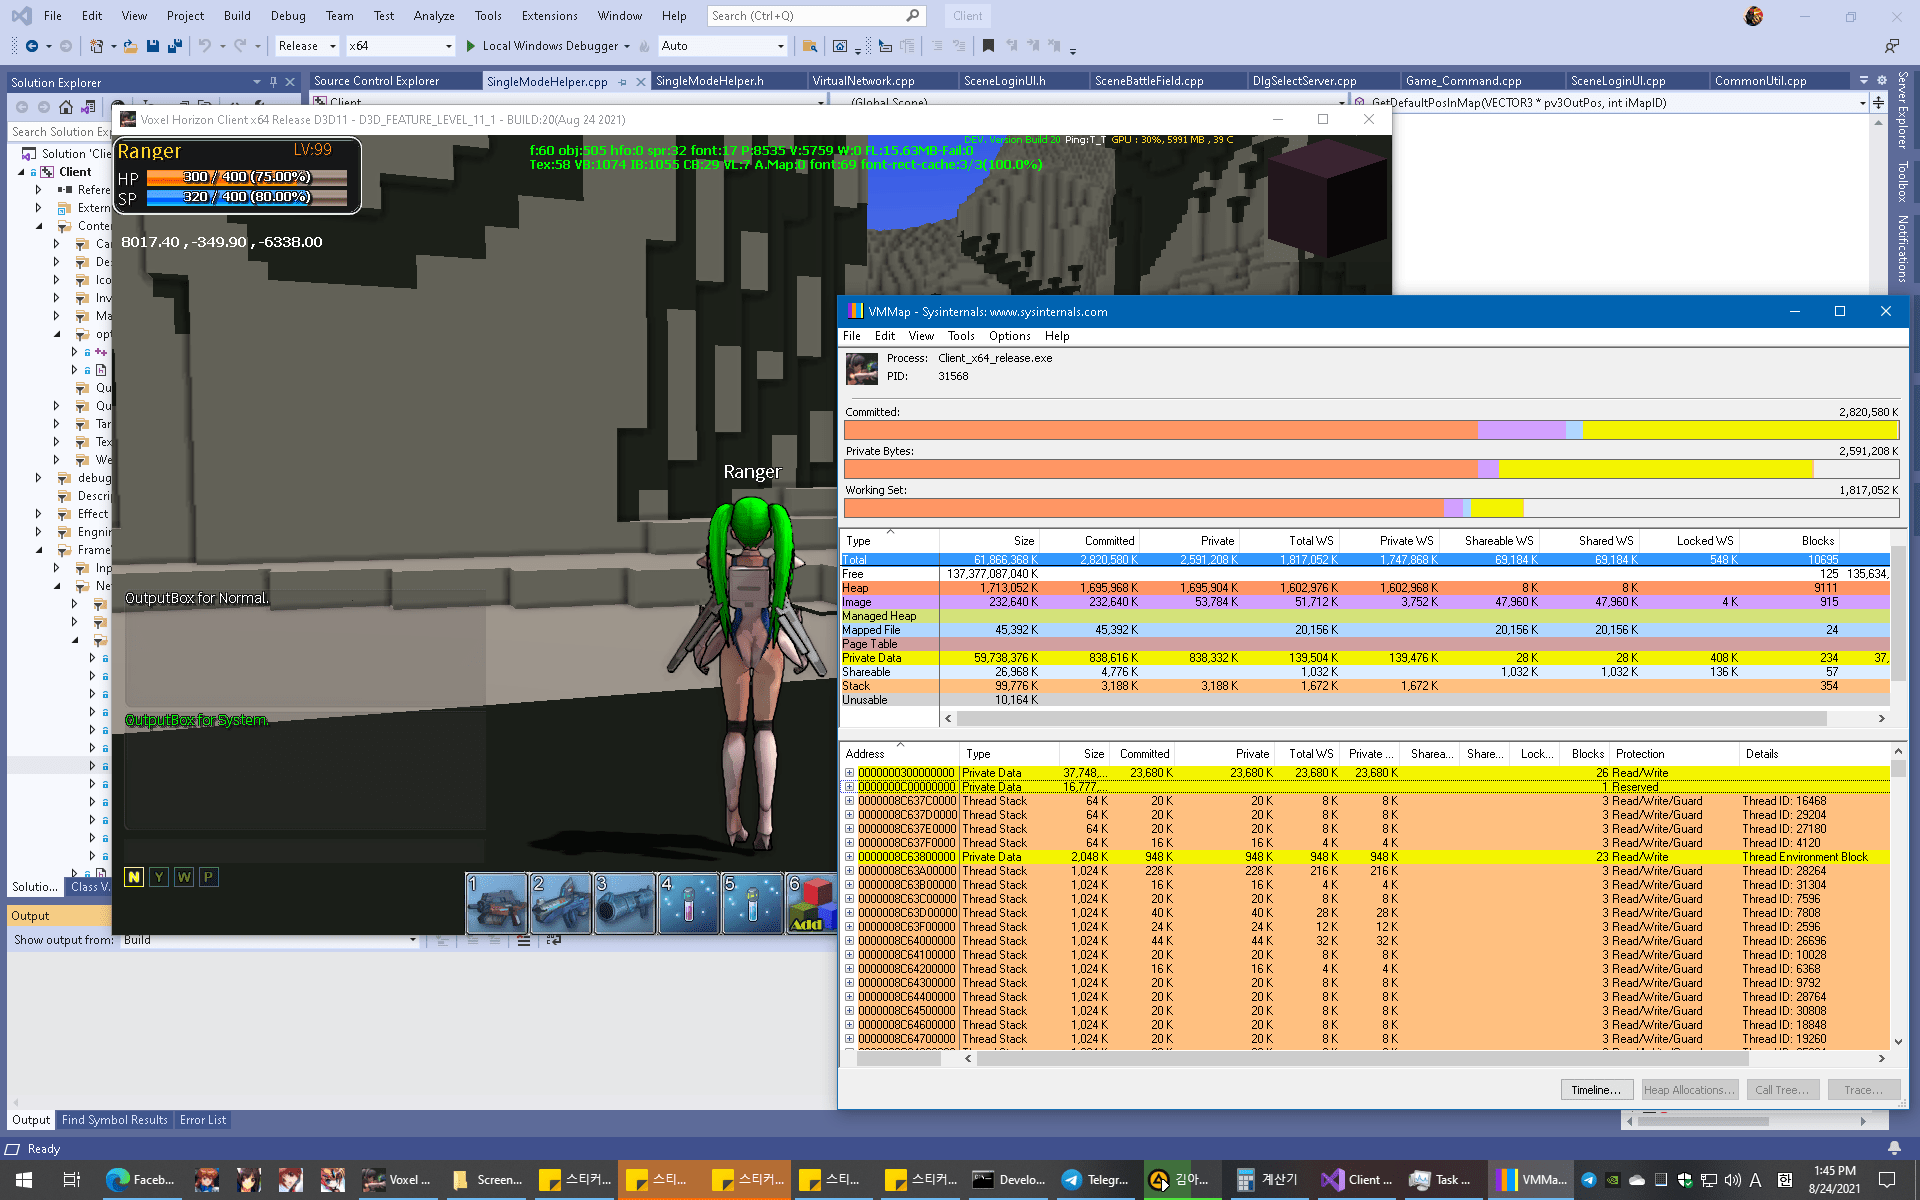Click the potion in hotbar slot 4
The height and width of the screenshot is (1200, 1920).
click(688, 903)
